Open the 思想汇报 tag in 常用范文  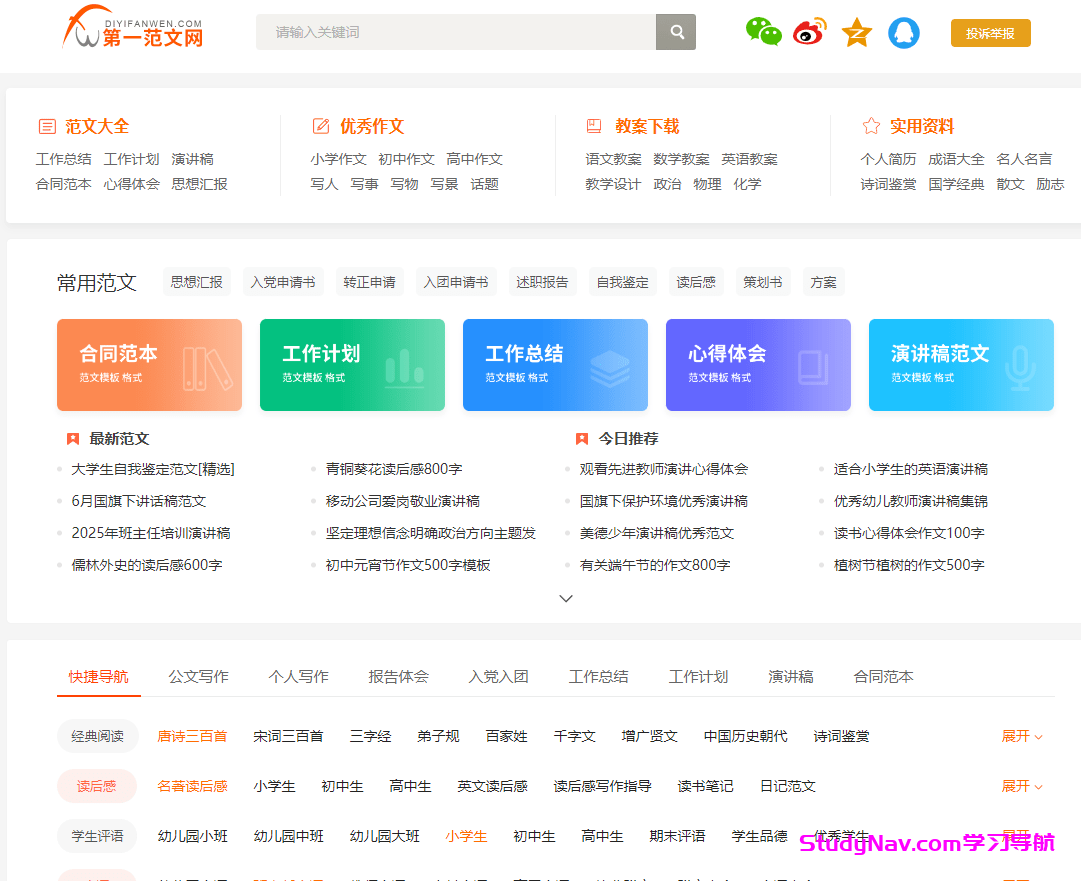click(x=196, y=282)
